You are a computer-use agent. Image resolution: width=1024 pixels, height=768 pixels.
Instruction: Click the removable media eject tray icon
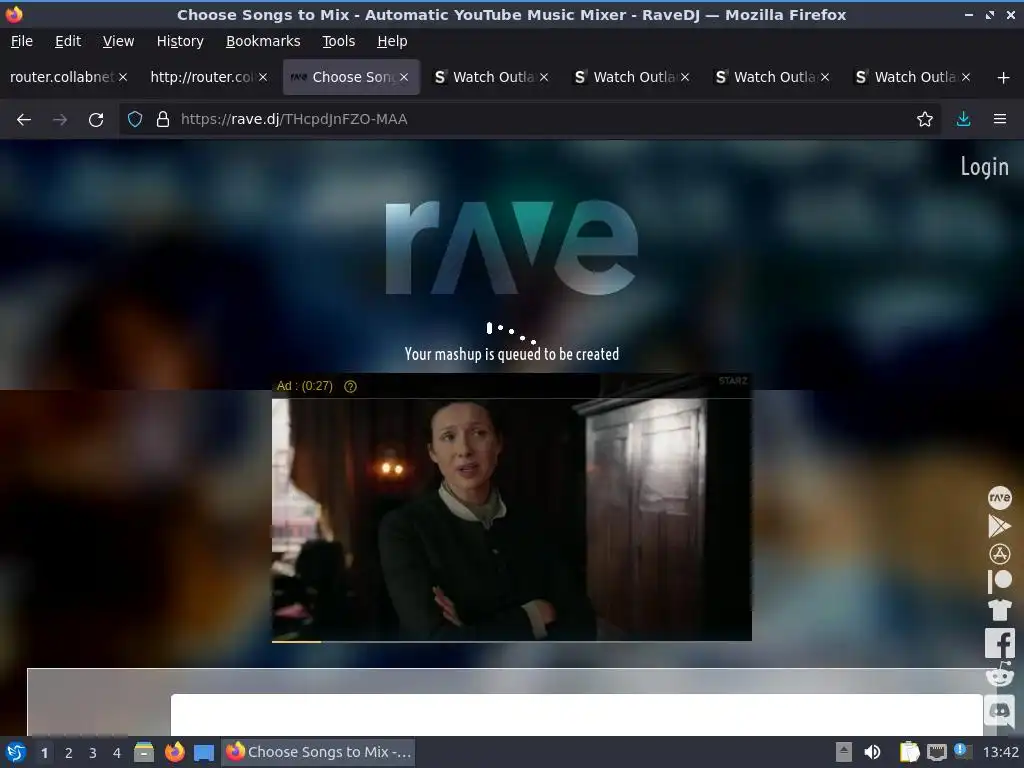(x=844, y=752)
